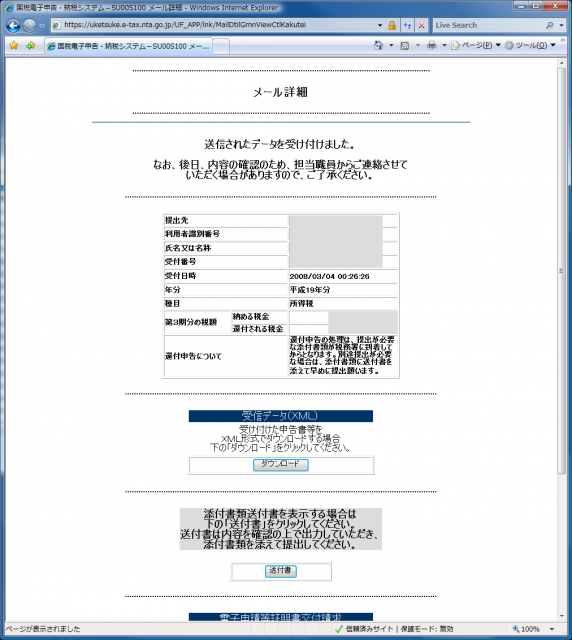This screenshot has height=640, width=572.
Task: Click the Live Search input box
Action: 488,25
